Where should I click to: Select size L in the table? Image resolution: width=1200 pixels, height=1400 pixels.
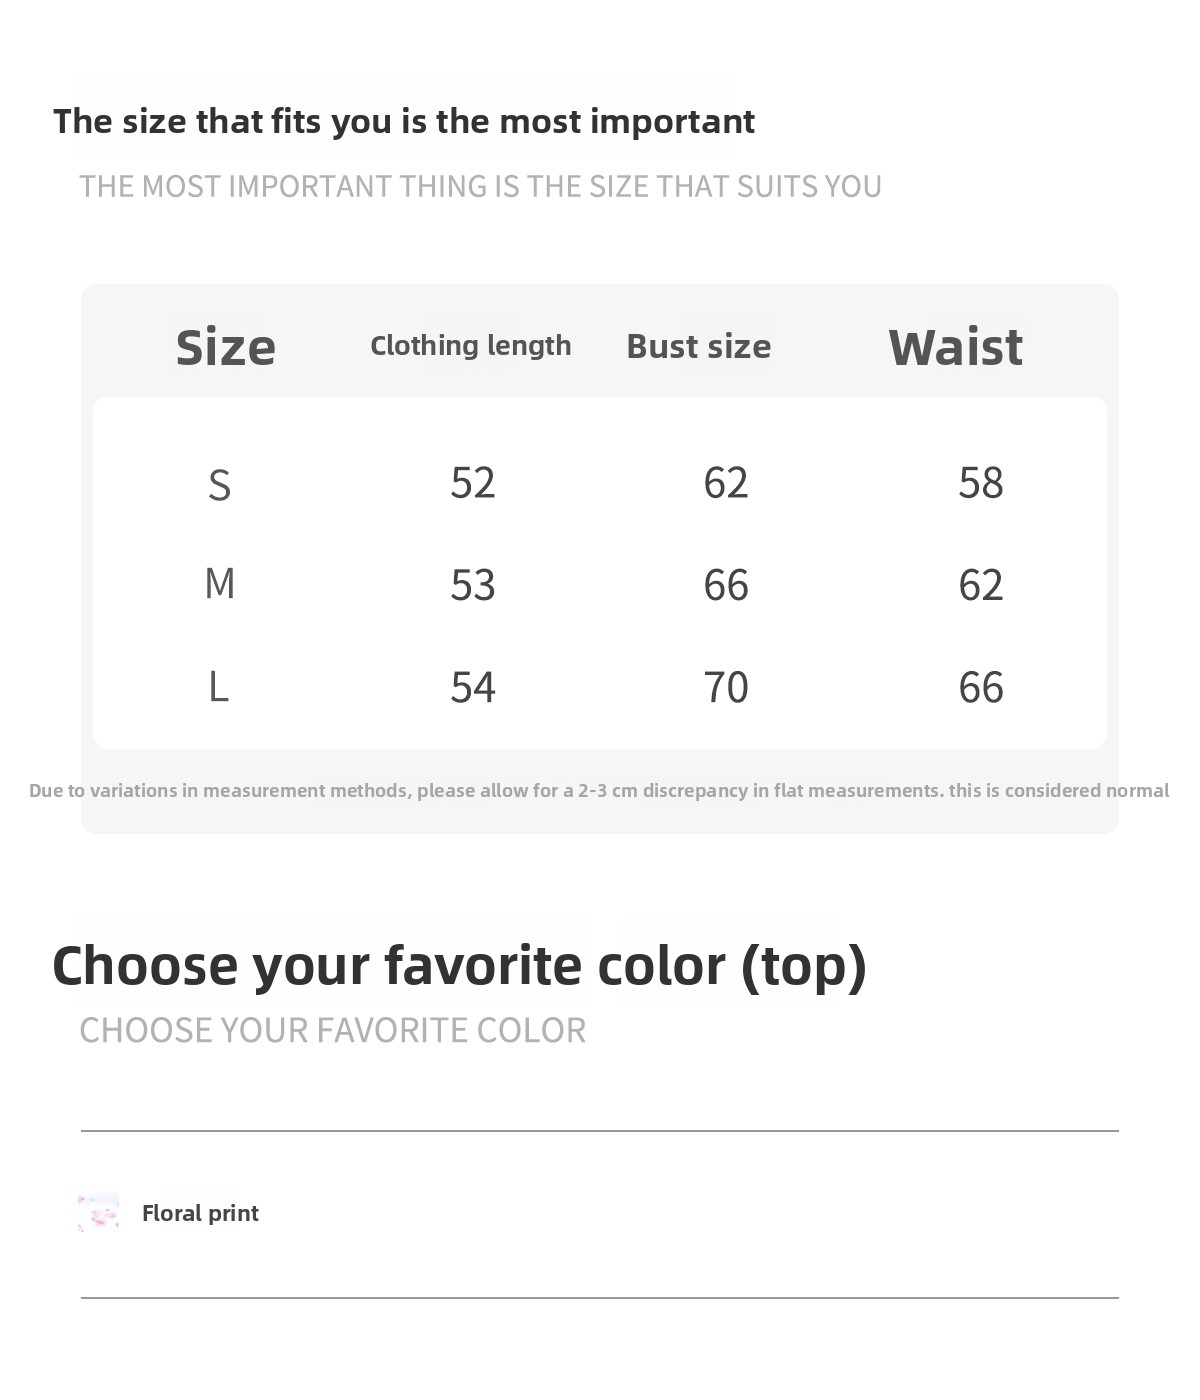click(219, 687)
